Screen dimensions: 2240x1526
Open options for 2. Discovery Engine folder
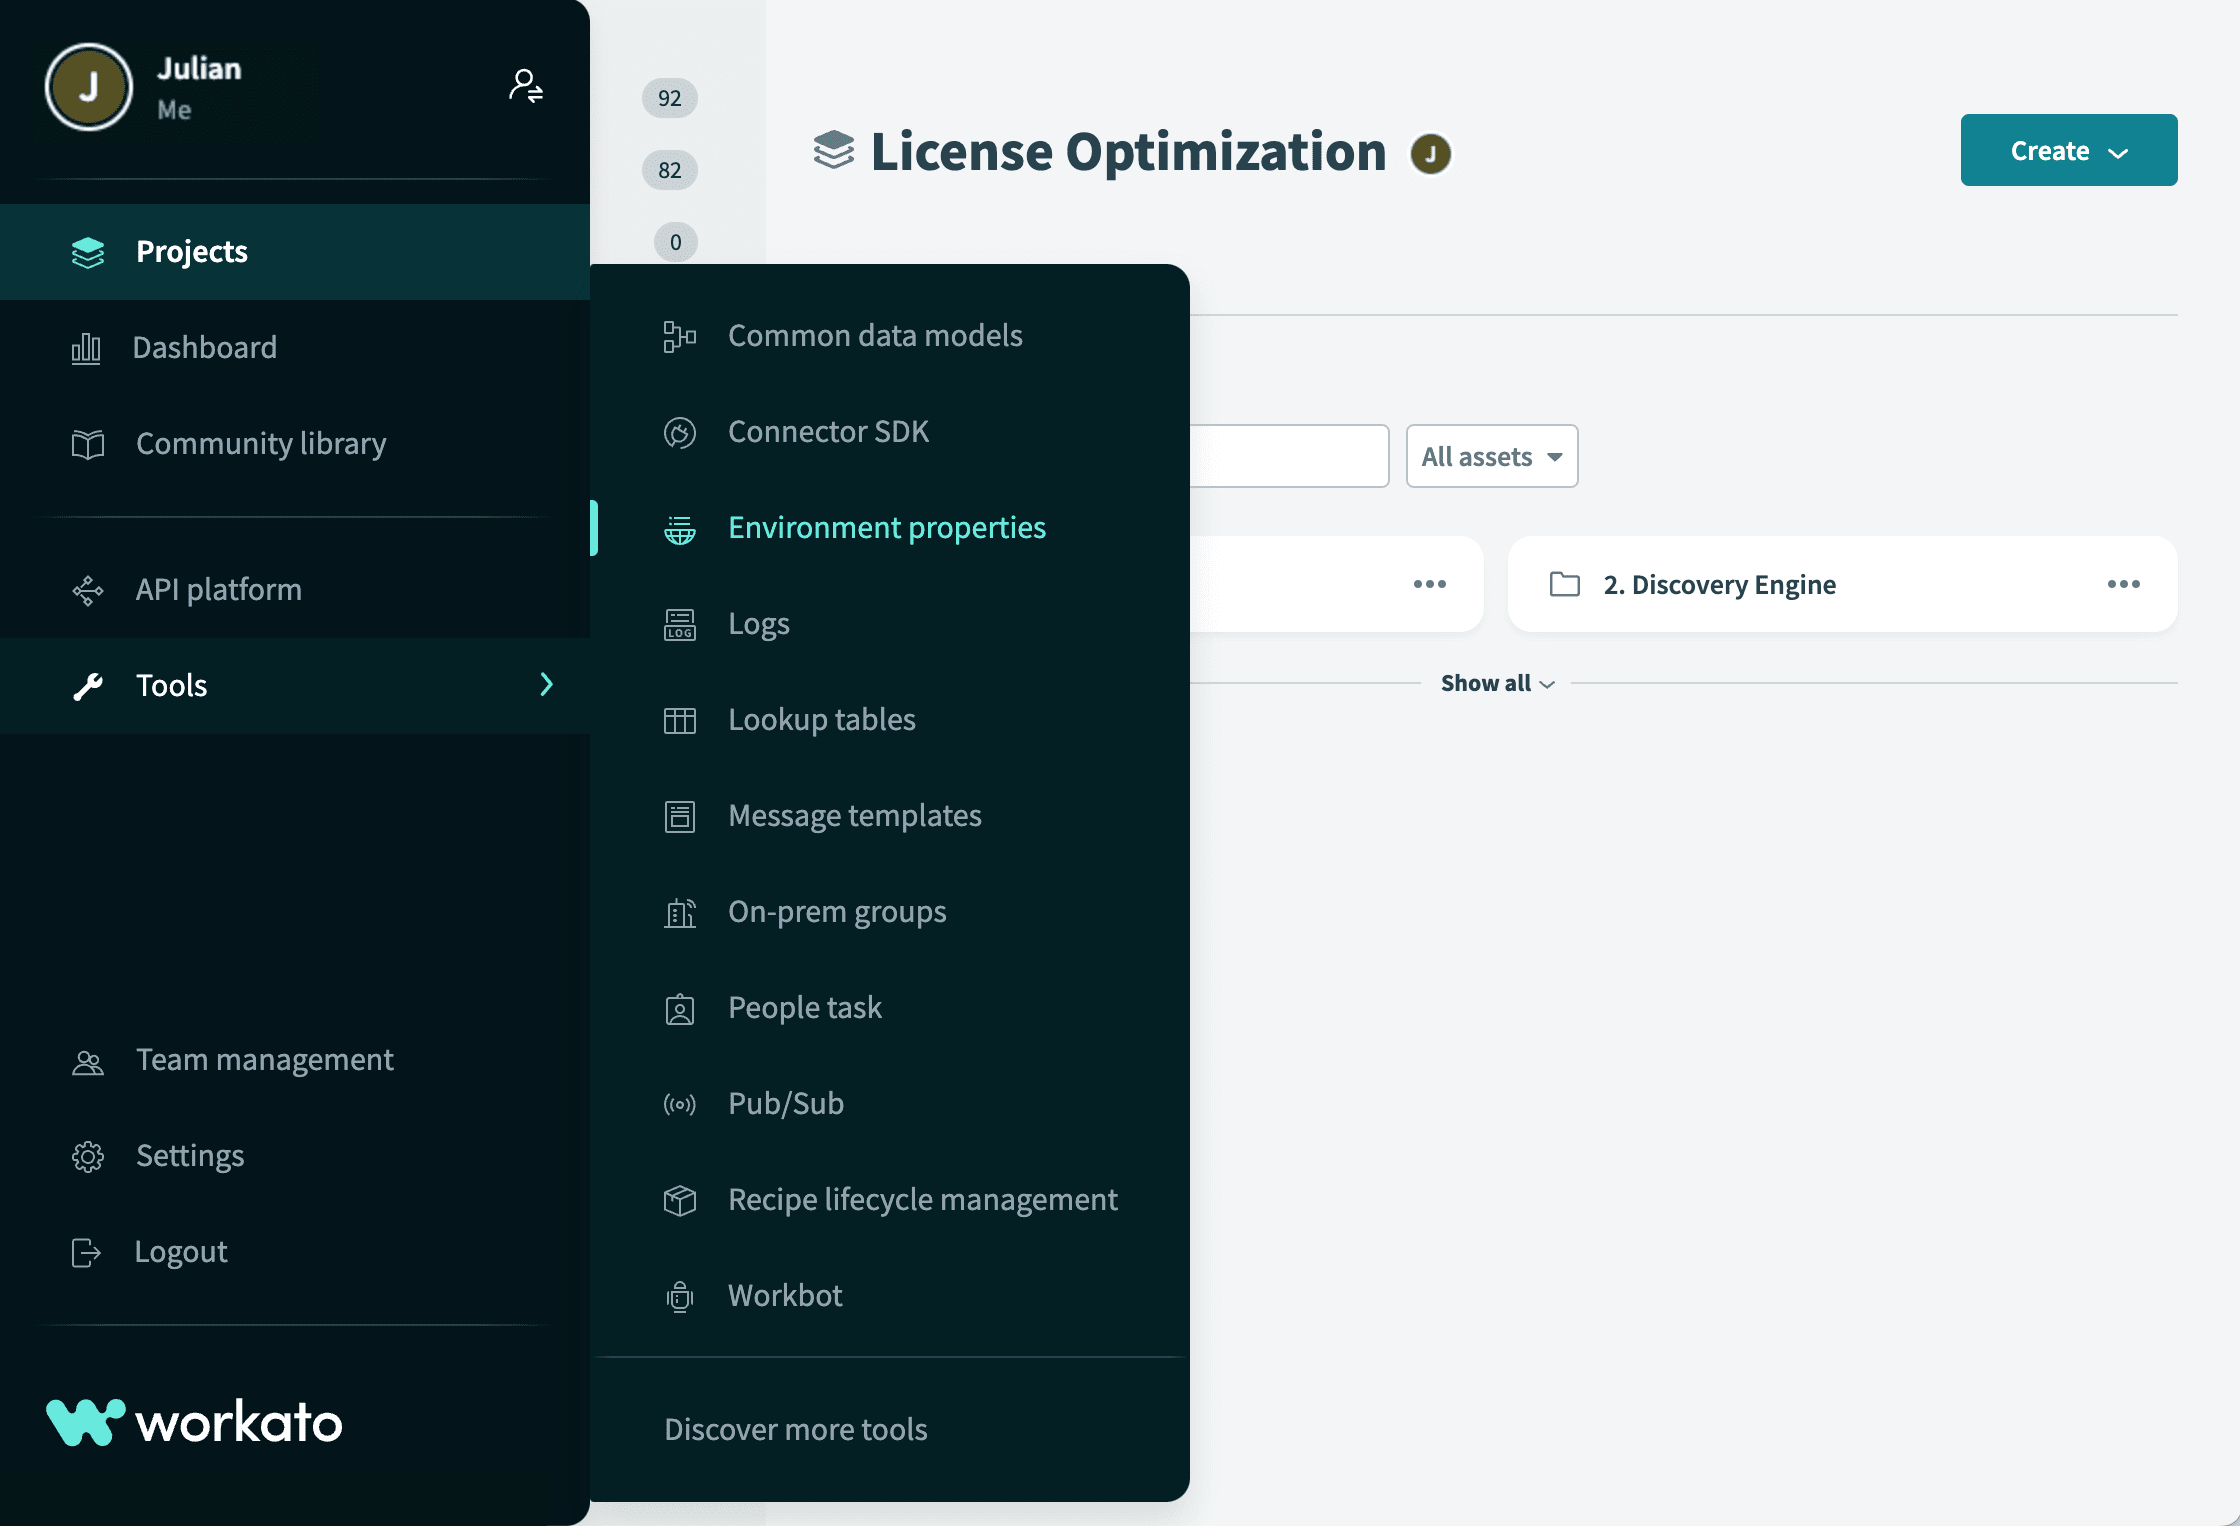click(x=2123, y=584)
